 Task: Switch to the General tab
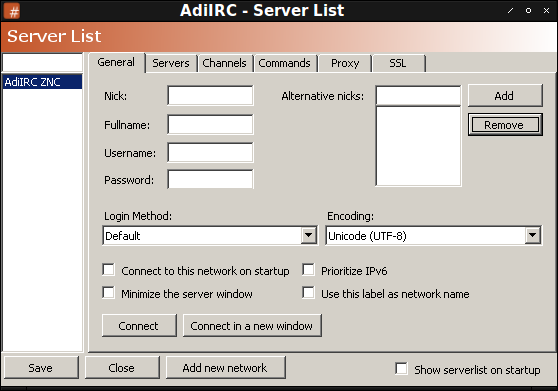pos(116,62)
